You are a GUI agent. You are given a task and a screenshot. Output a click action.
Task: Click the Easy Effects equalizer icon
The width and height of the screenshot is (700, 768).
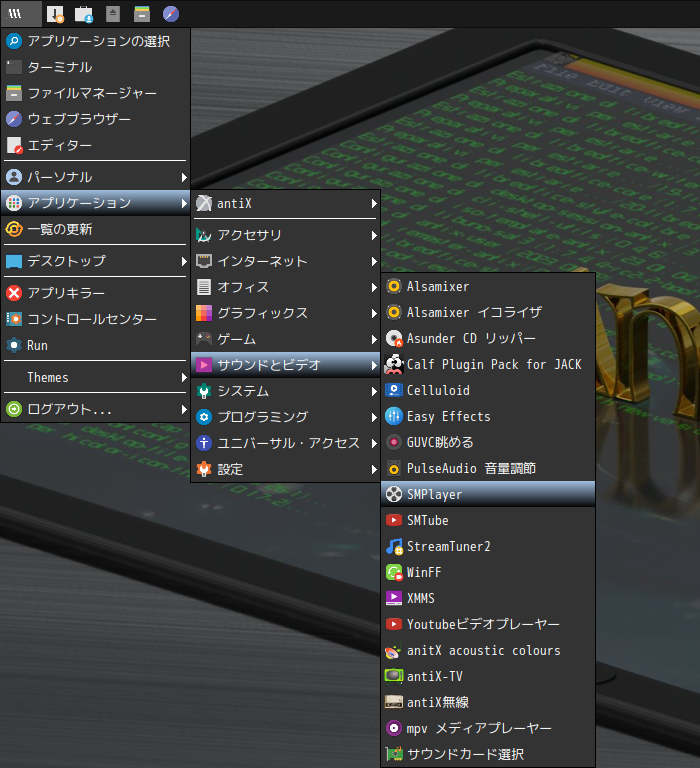394,416
